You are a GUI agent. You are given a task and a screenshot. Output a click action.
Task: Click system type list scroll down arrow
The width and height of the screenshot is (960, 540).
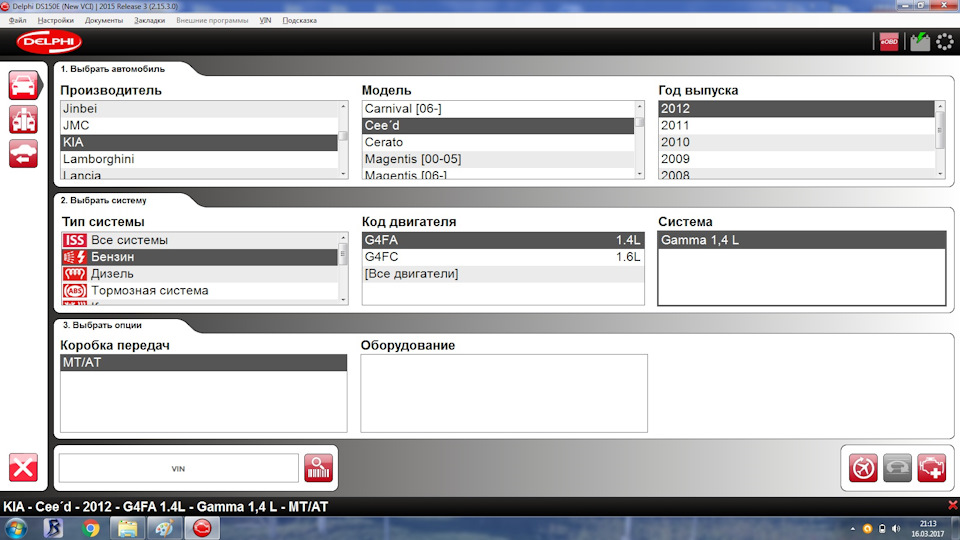(343, 299)
